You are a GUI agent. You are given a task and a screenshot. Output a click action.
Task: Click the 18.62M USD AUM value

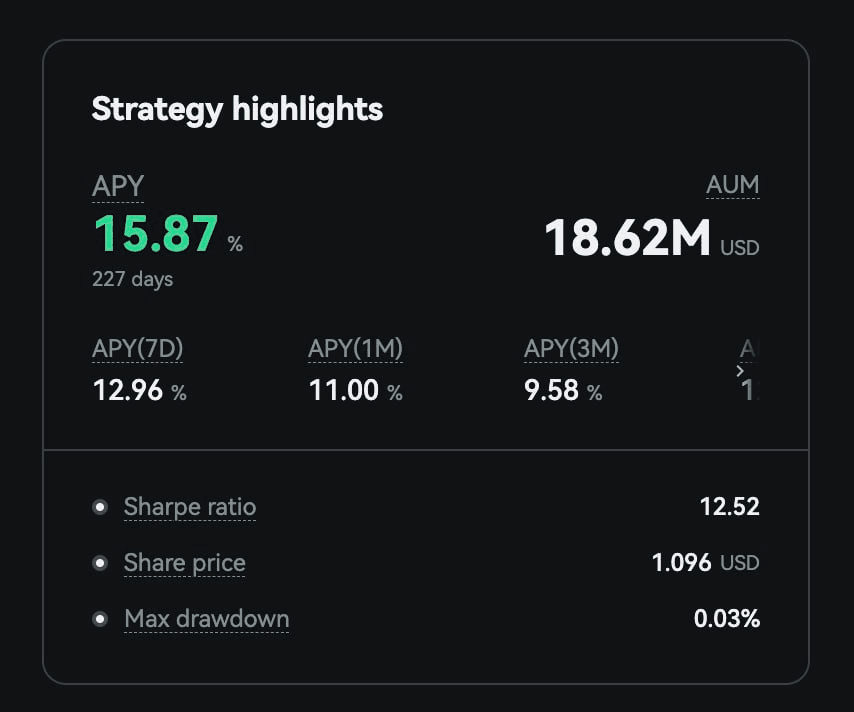(x=652, y=238)
